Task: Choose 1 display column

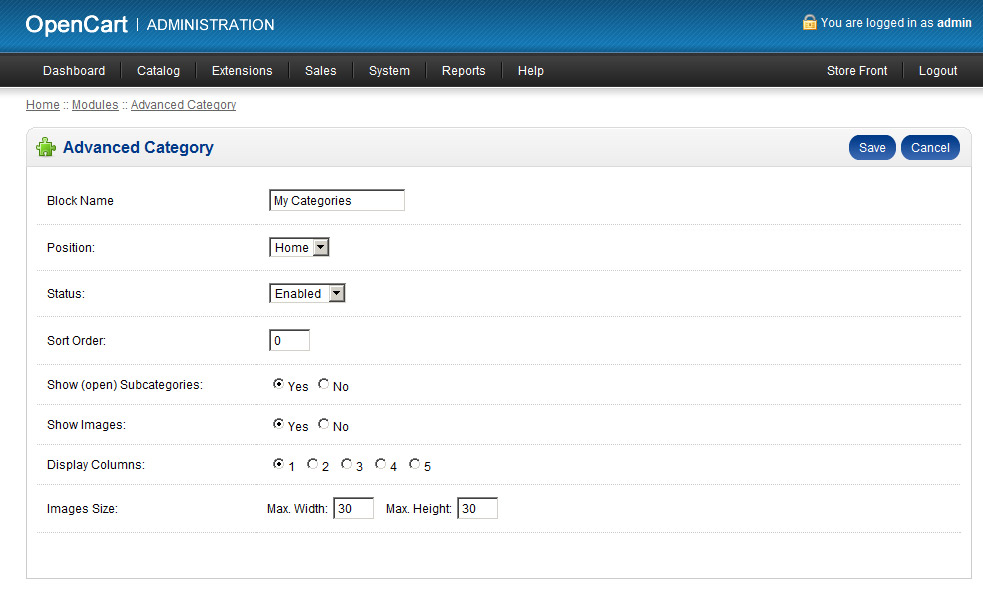Action: click(x=278, y=464)
